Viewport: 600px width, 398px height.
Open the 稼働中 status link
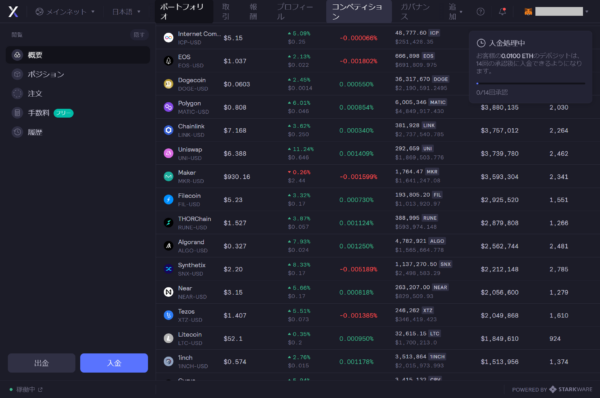click(x=26, y=390)
